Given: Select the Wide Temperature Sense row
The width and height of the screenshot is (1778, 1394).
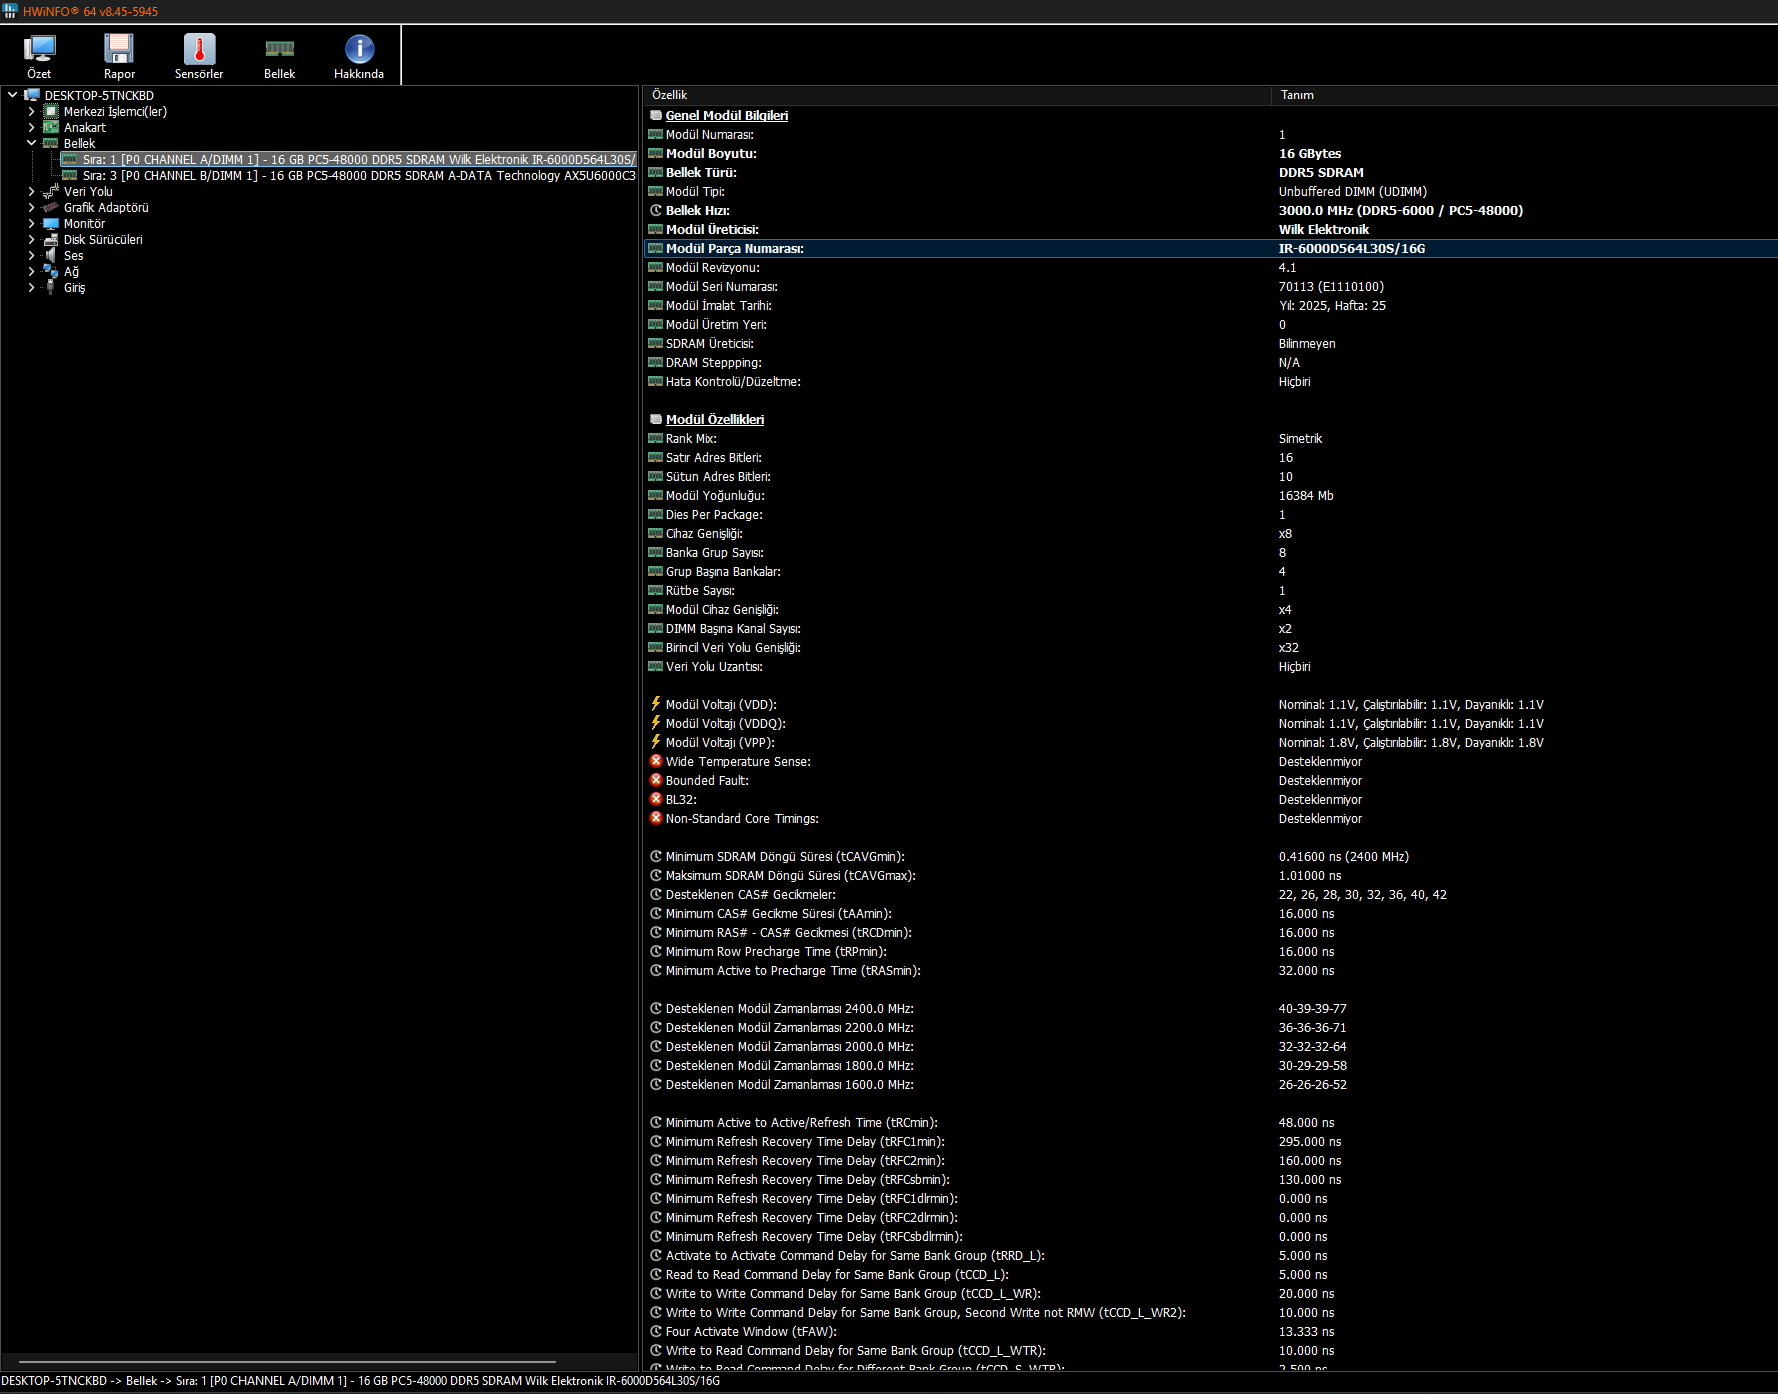Looking at the screenshot, I should click(x=1210, y=761).
